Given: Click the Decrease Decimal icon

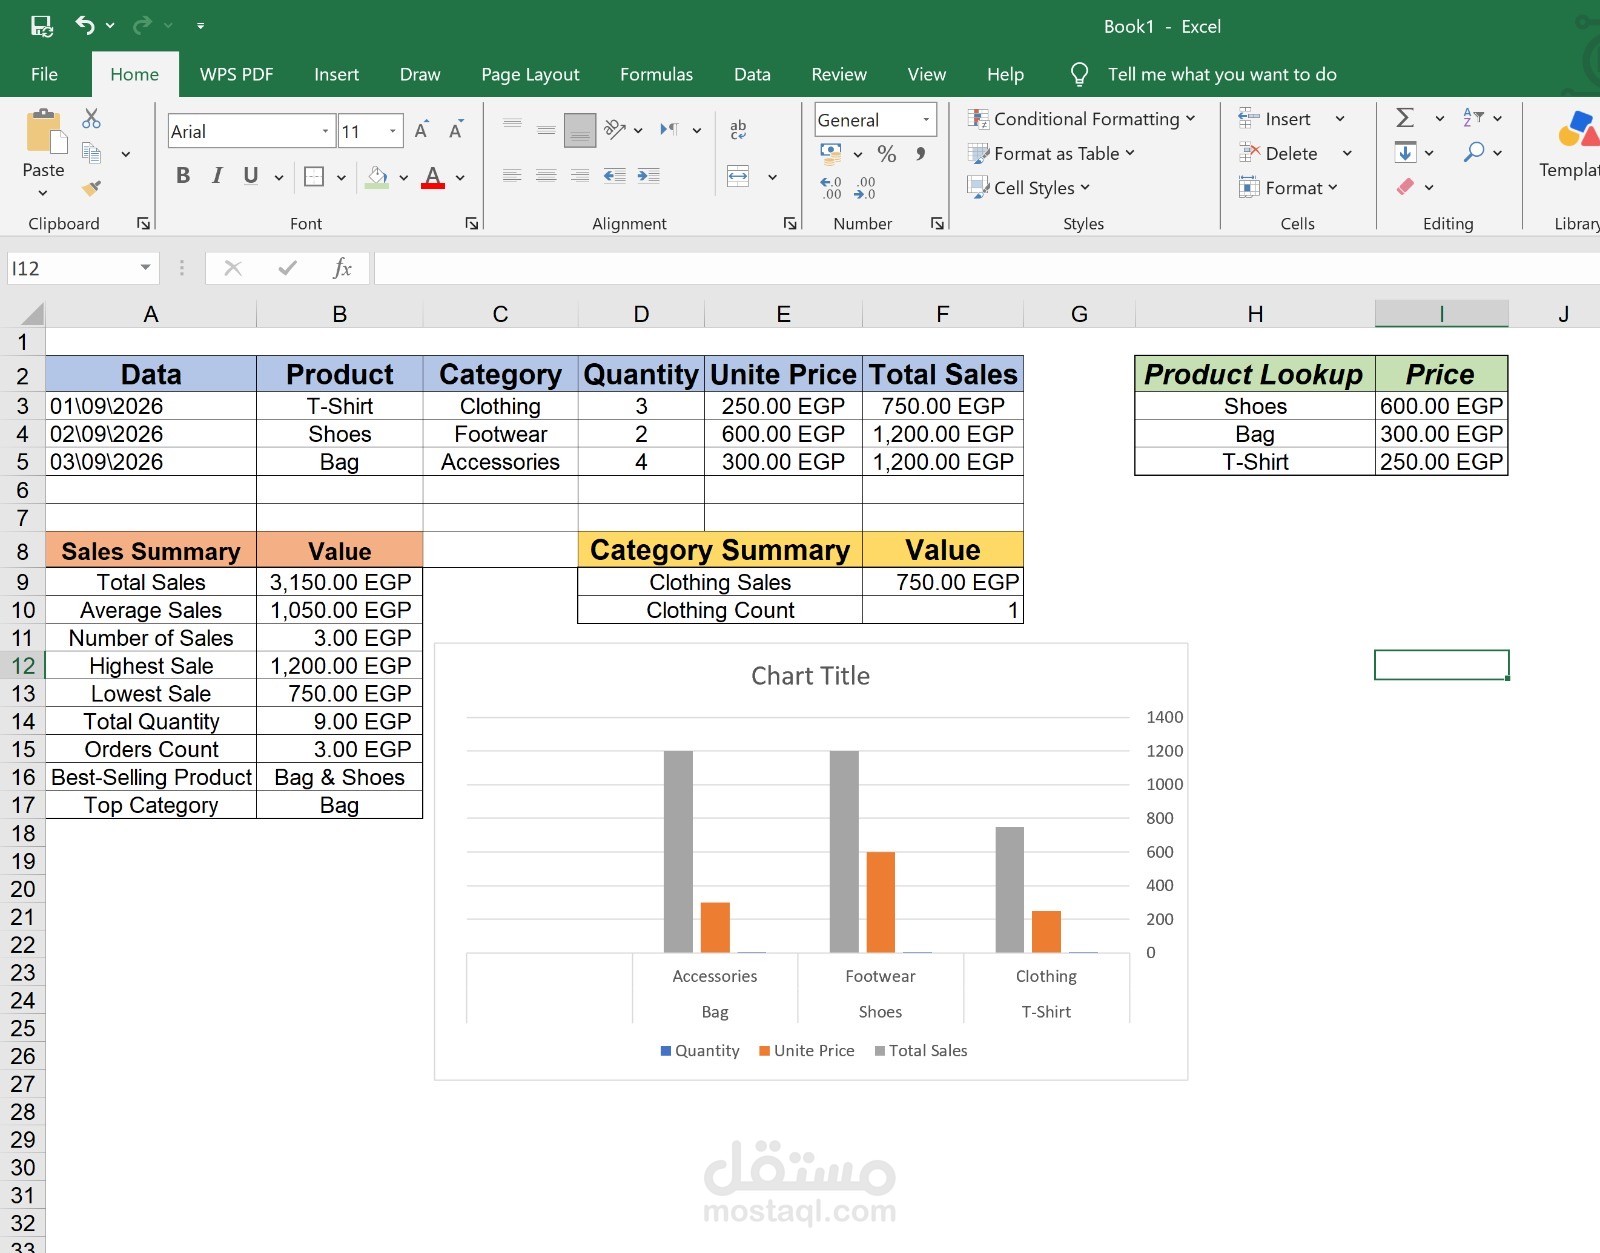Looking at the screenshot, I should (865, 187).
